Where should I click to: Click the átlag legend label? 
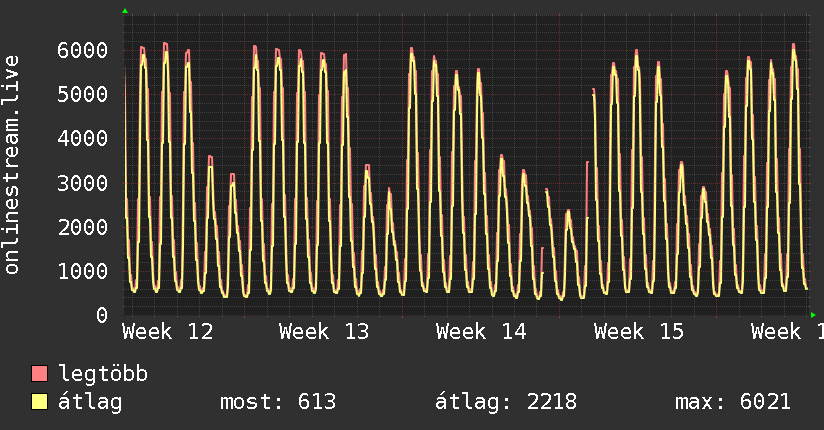point(90,402)
